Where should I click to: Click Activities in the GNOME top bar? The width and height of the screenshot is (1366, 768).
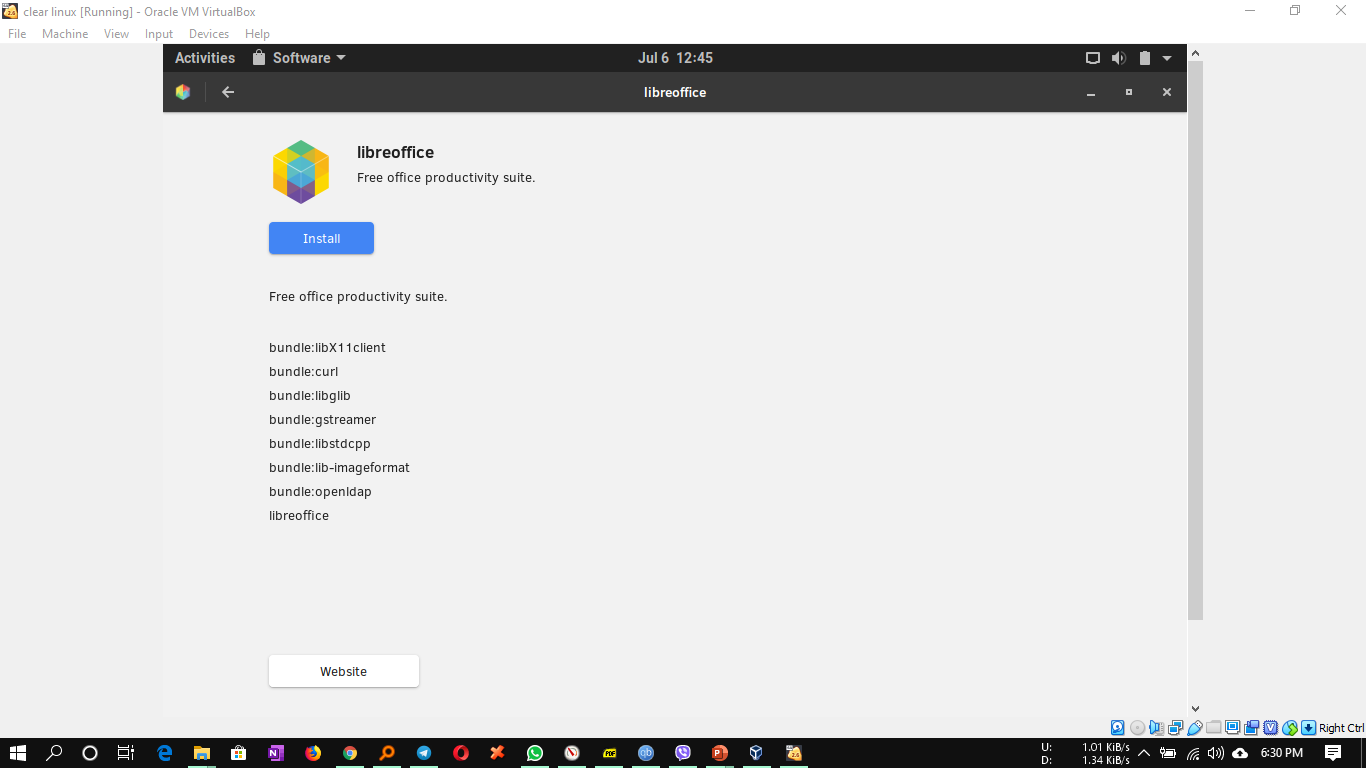204,57
